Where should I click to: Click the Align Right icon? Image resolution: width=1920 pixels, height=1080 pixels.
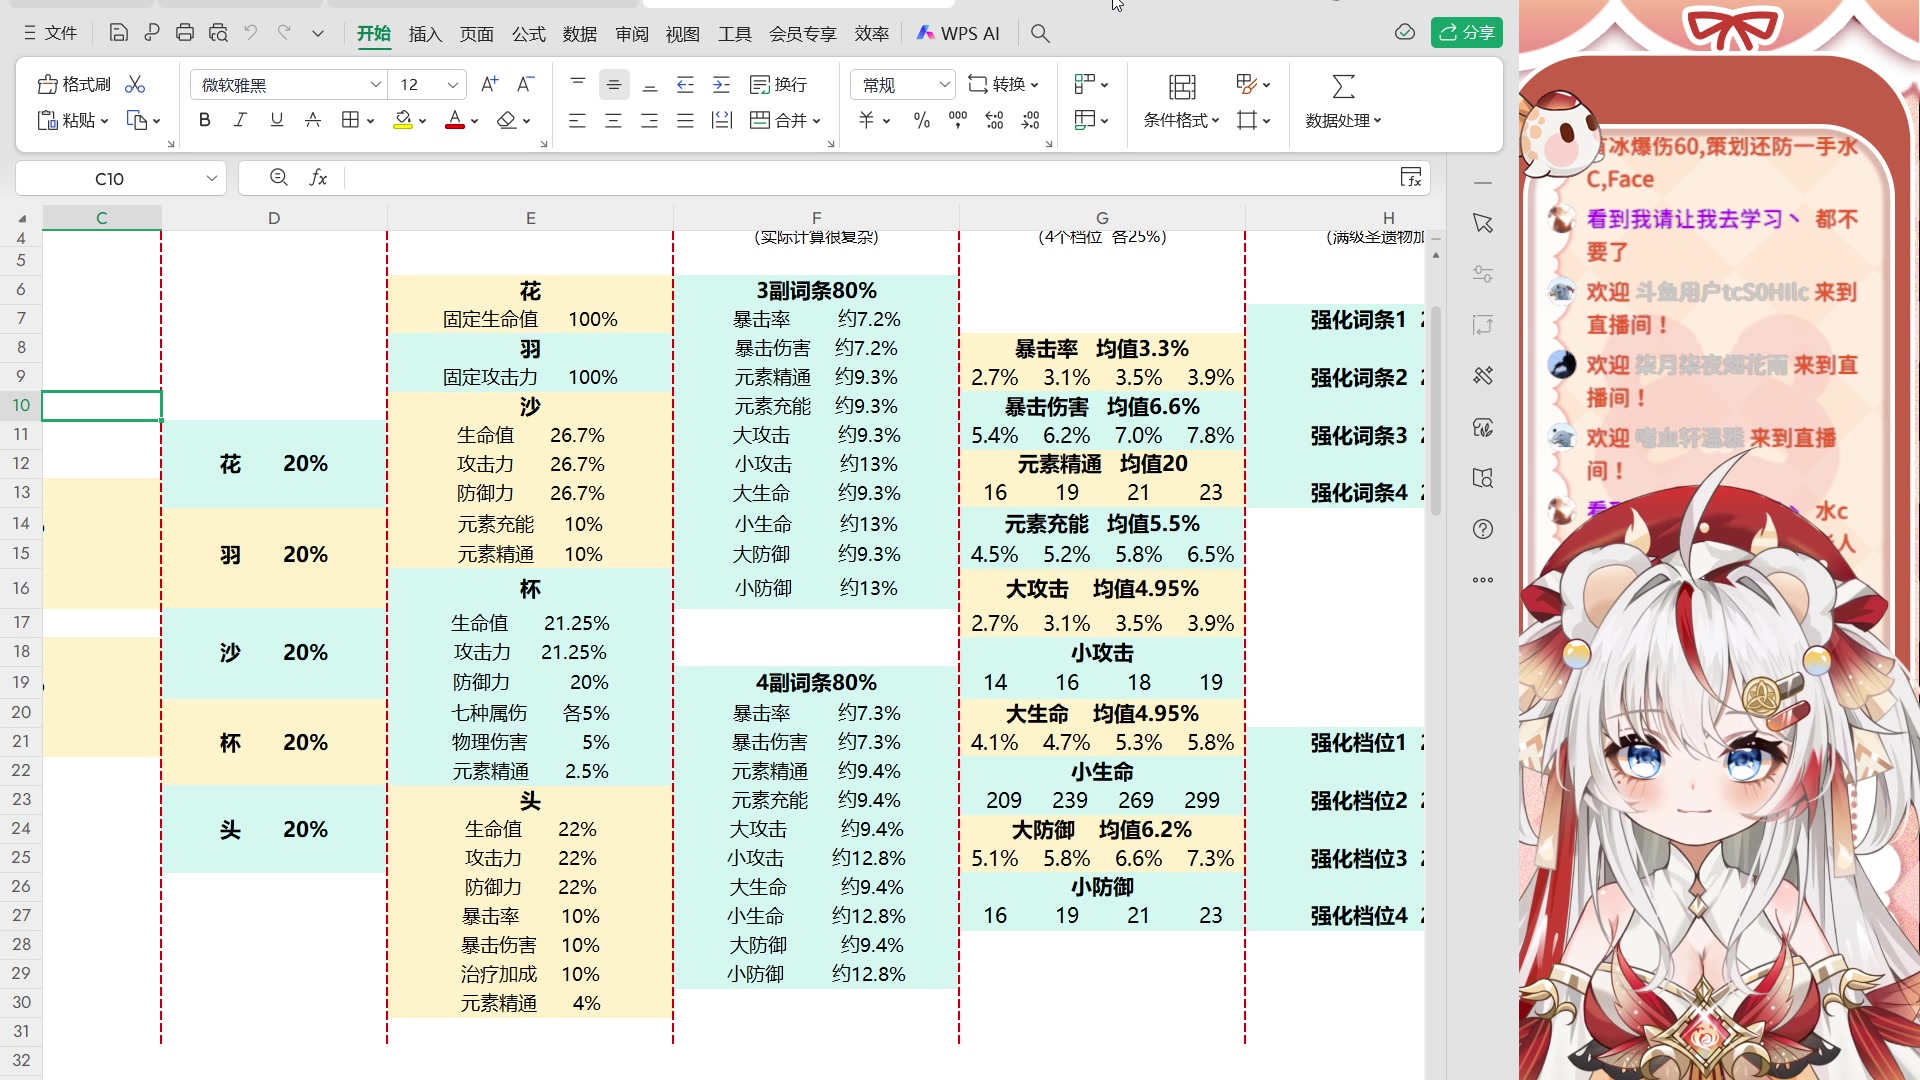pyautogui.click(x=649, y=120)
